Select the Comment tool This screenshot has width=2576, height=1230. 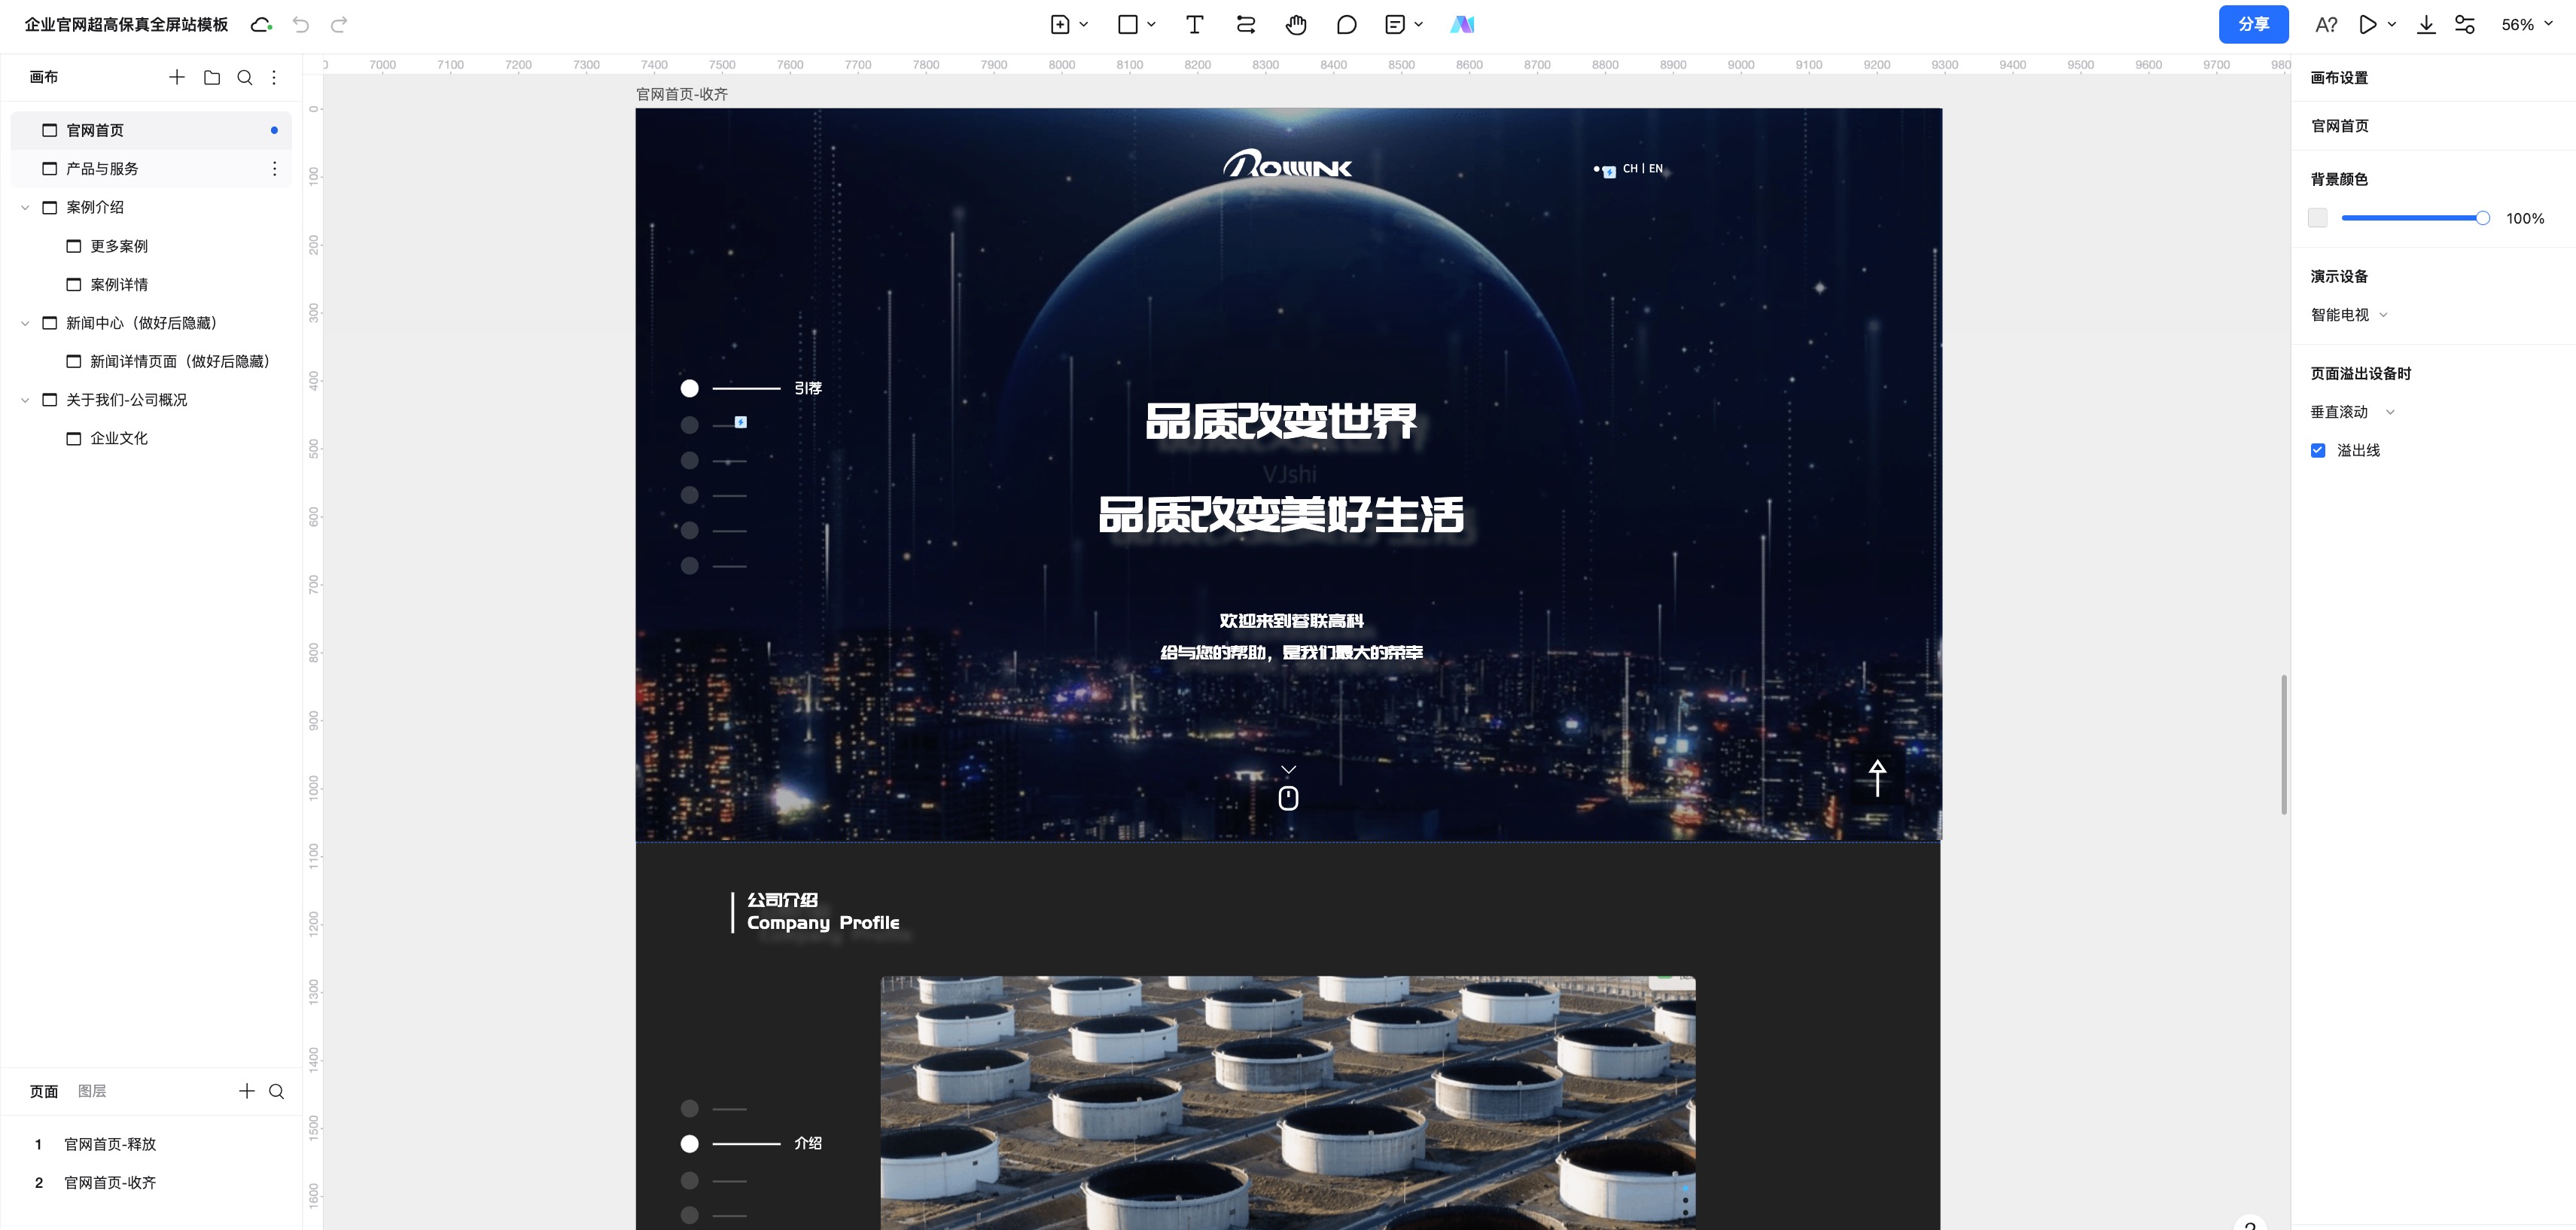point(1346,25)
